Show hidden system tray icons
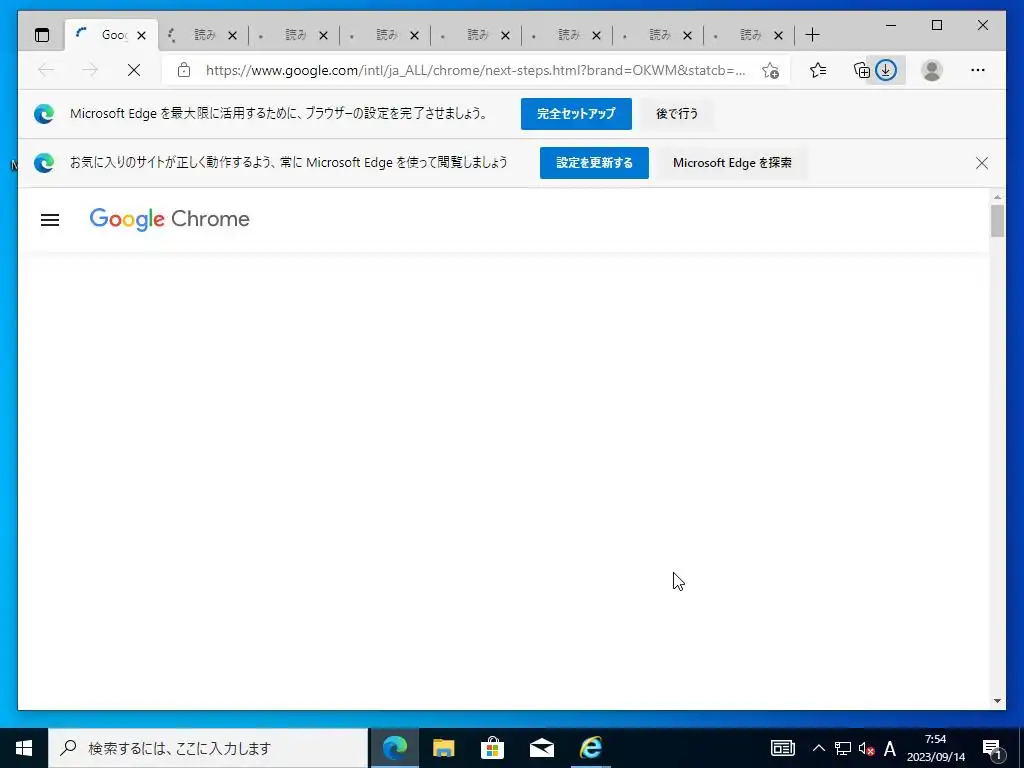This screenshot has width=1024, height=768. pyautogui.click(x=818, y=748)
